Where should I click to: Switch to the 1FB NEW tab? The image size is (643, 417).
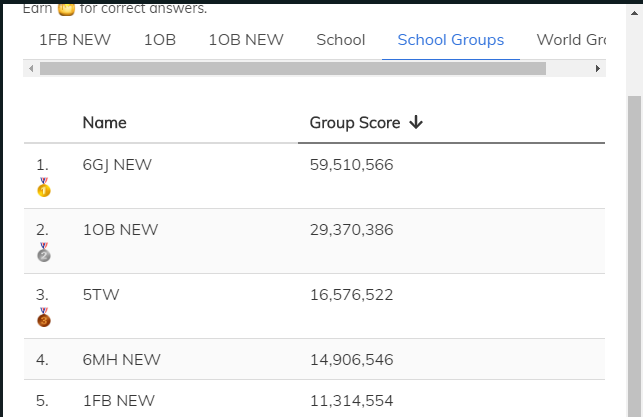pos(75,40)
